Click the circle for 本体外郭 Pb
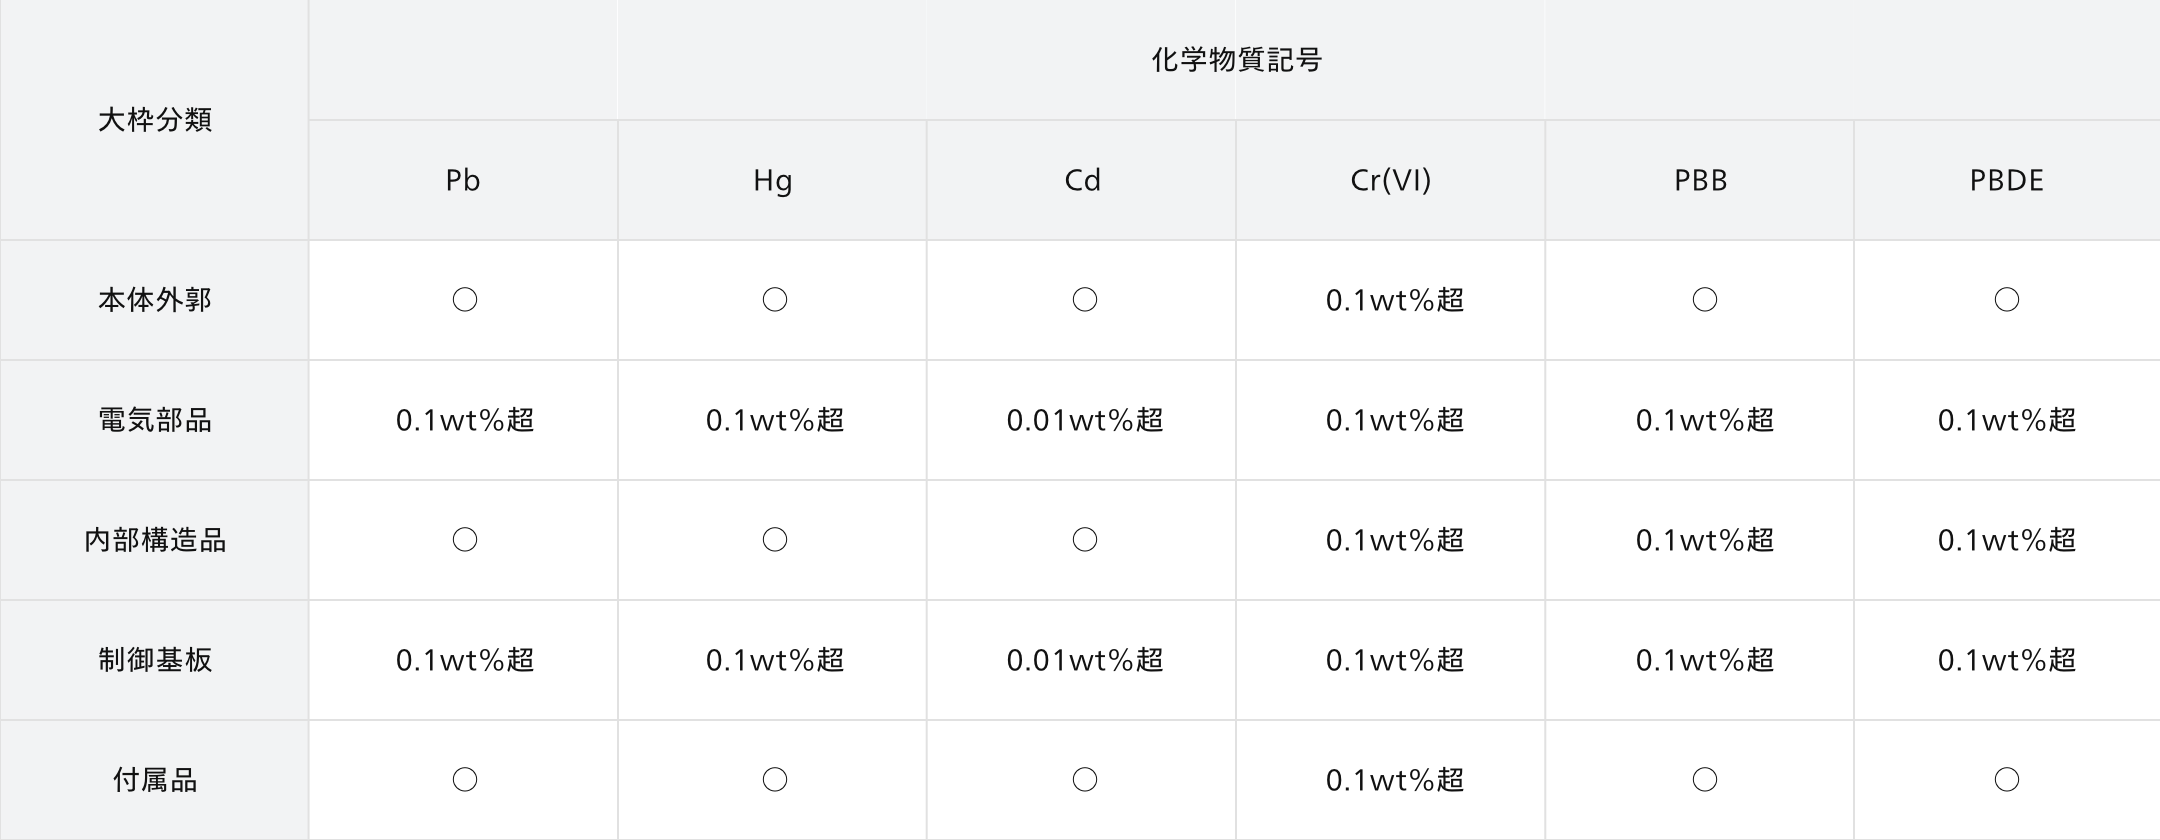Viewport: 2160px width, 840px height. pos(465,300)
